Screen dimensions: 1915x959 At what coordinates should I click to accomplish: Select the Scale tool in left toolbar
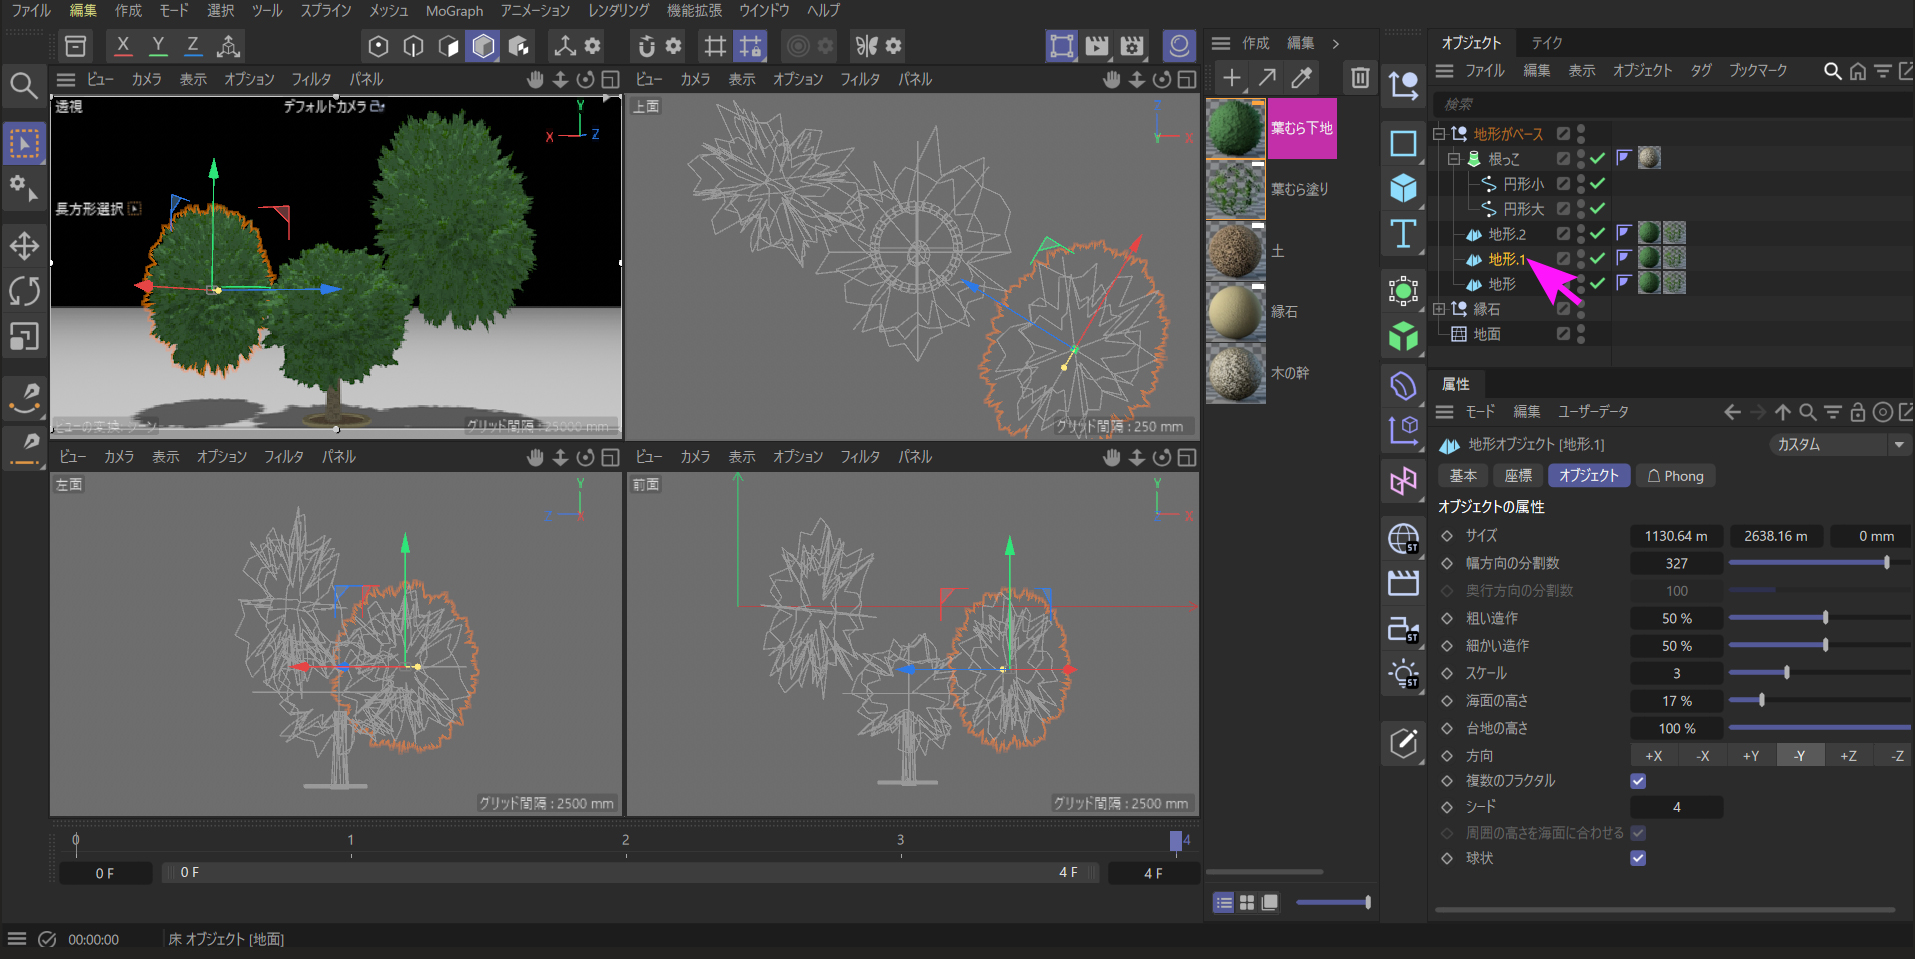click(x=24, y=337)
